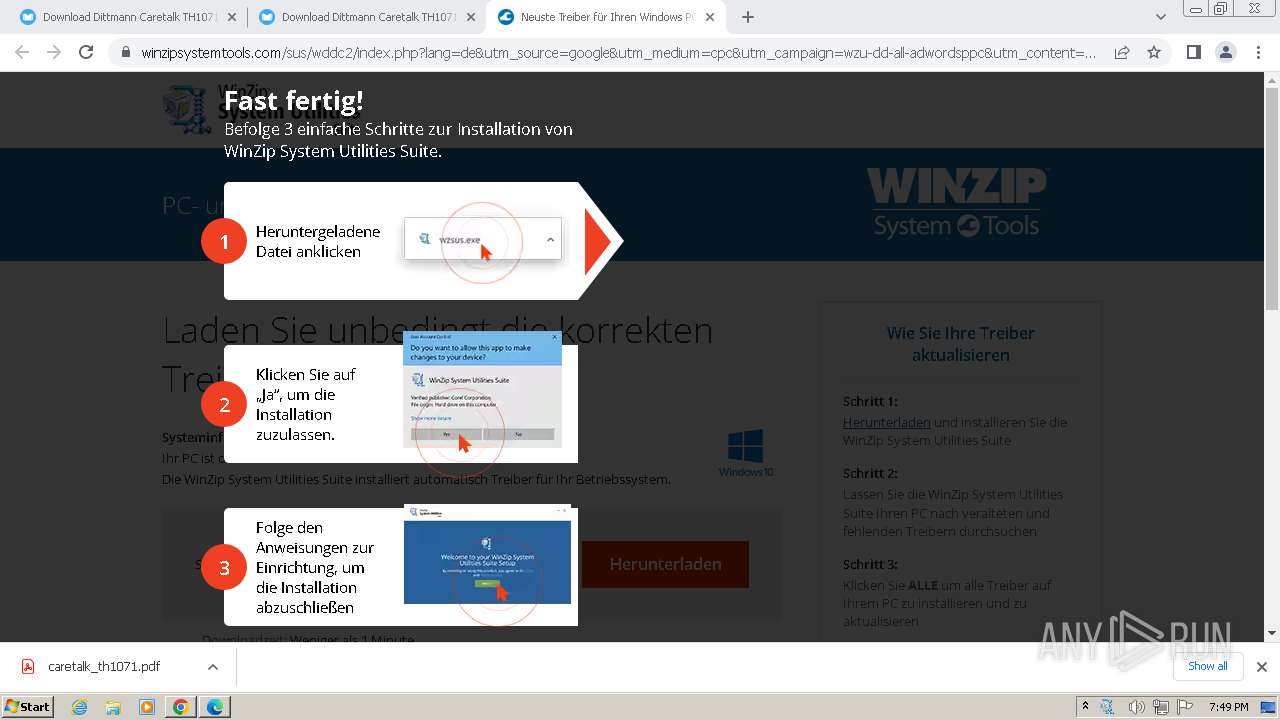Open the Chrome three-dot menu

click(x=1257, y=52)
